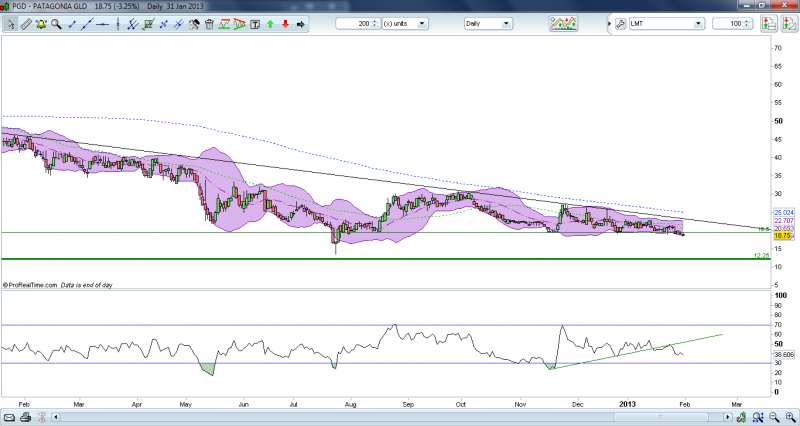Open the indicators chart icon button
This screenshot has height=426, width=800.
(x=563, y=23)
